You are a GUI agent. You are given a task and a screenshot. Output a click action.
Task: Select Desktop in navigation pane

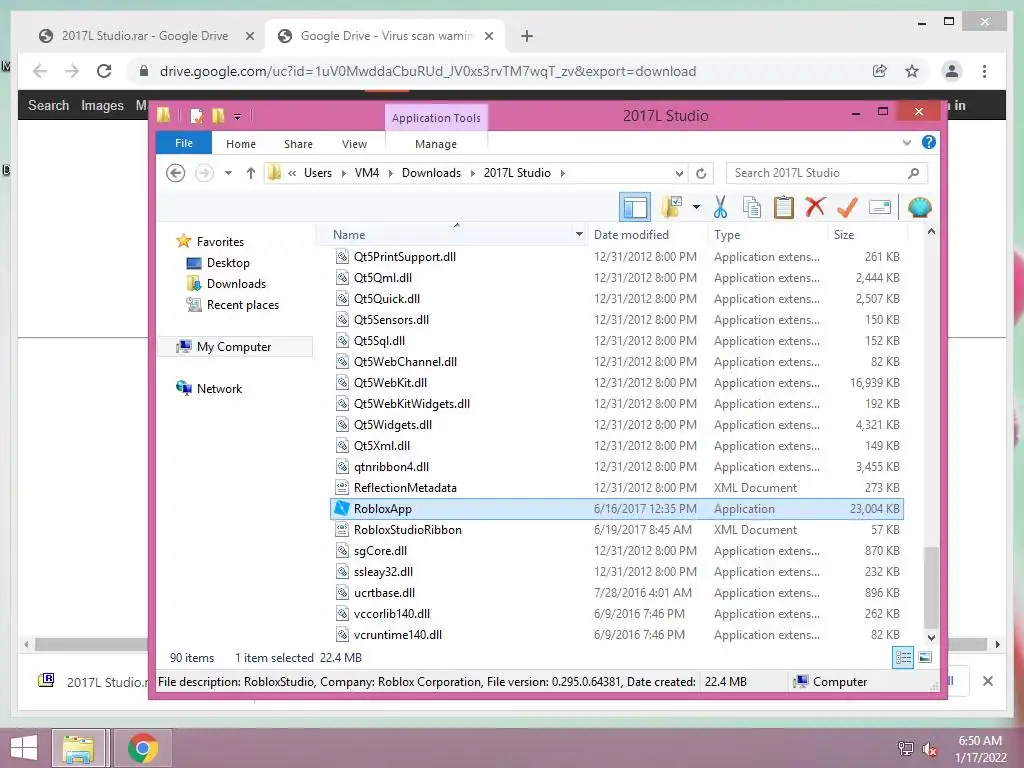tap(228, 263)
